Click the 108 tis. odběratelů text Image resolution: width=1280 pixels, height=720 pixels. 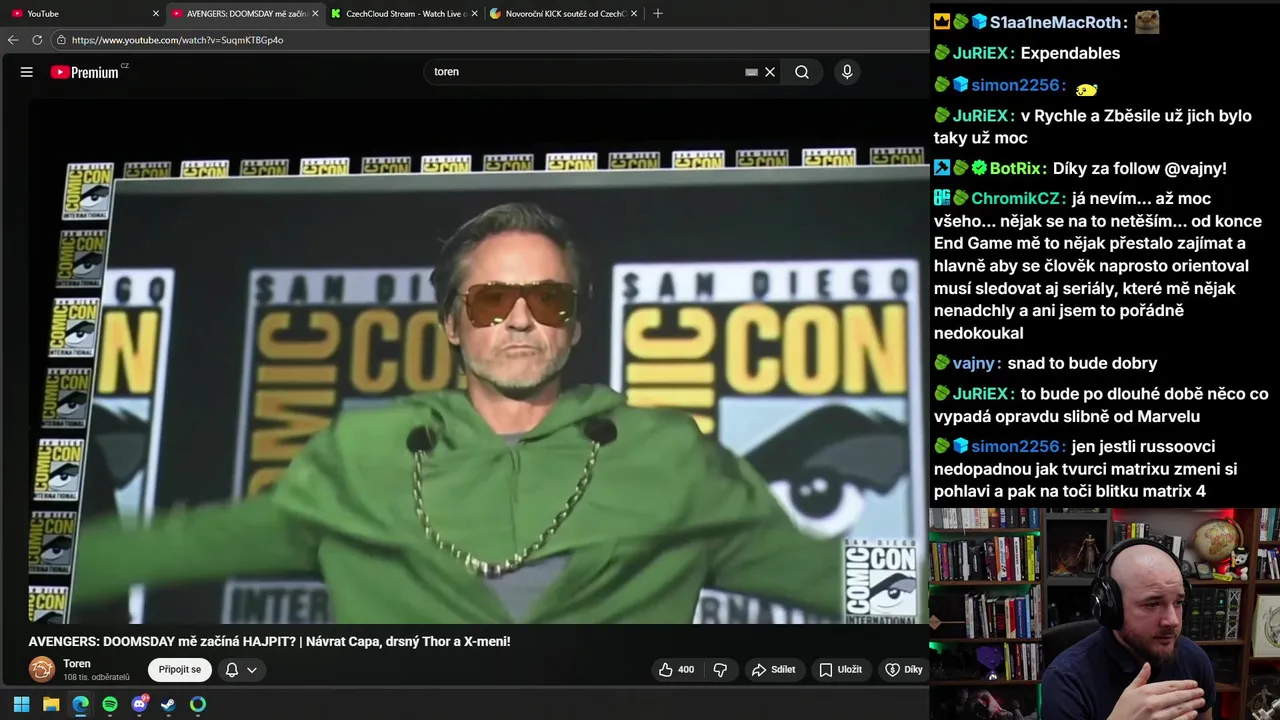click(96, 677)
